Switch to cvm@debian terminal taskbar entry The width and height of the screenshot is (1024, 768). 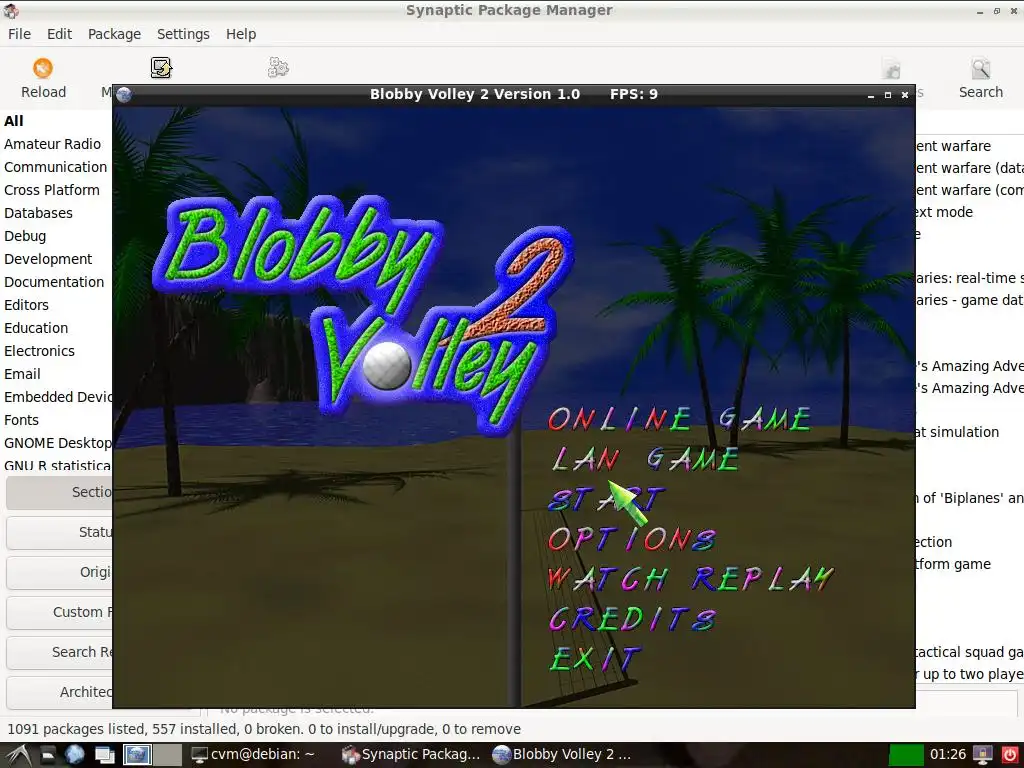tap(253, 755)
